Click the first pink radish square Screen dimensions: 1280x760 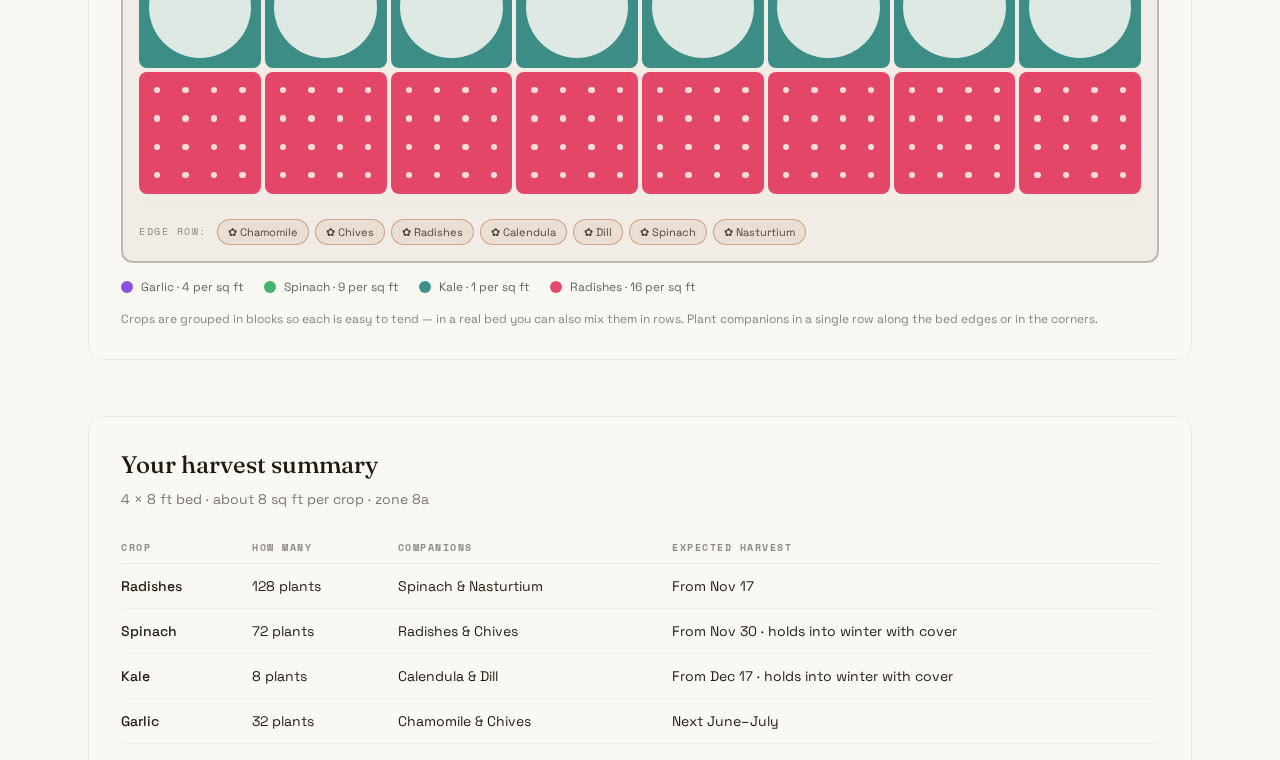[200, 133]
